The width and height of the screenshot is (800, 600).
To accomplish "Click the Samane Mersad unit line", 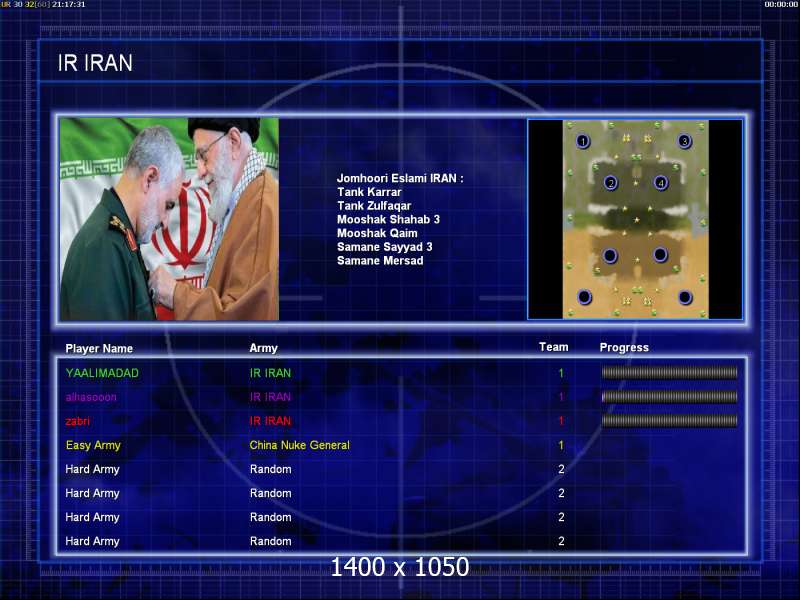I will coord(380,261).
